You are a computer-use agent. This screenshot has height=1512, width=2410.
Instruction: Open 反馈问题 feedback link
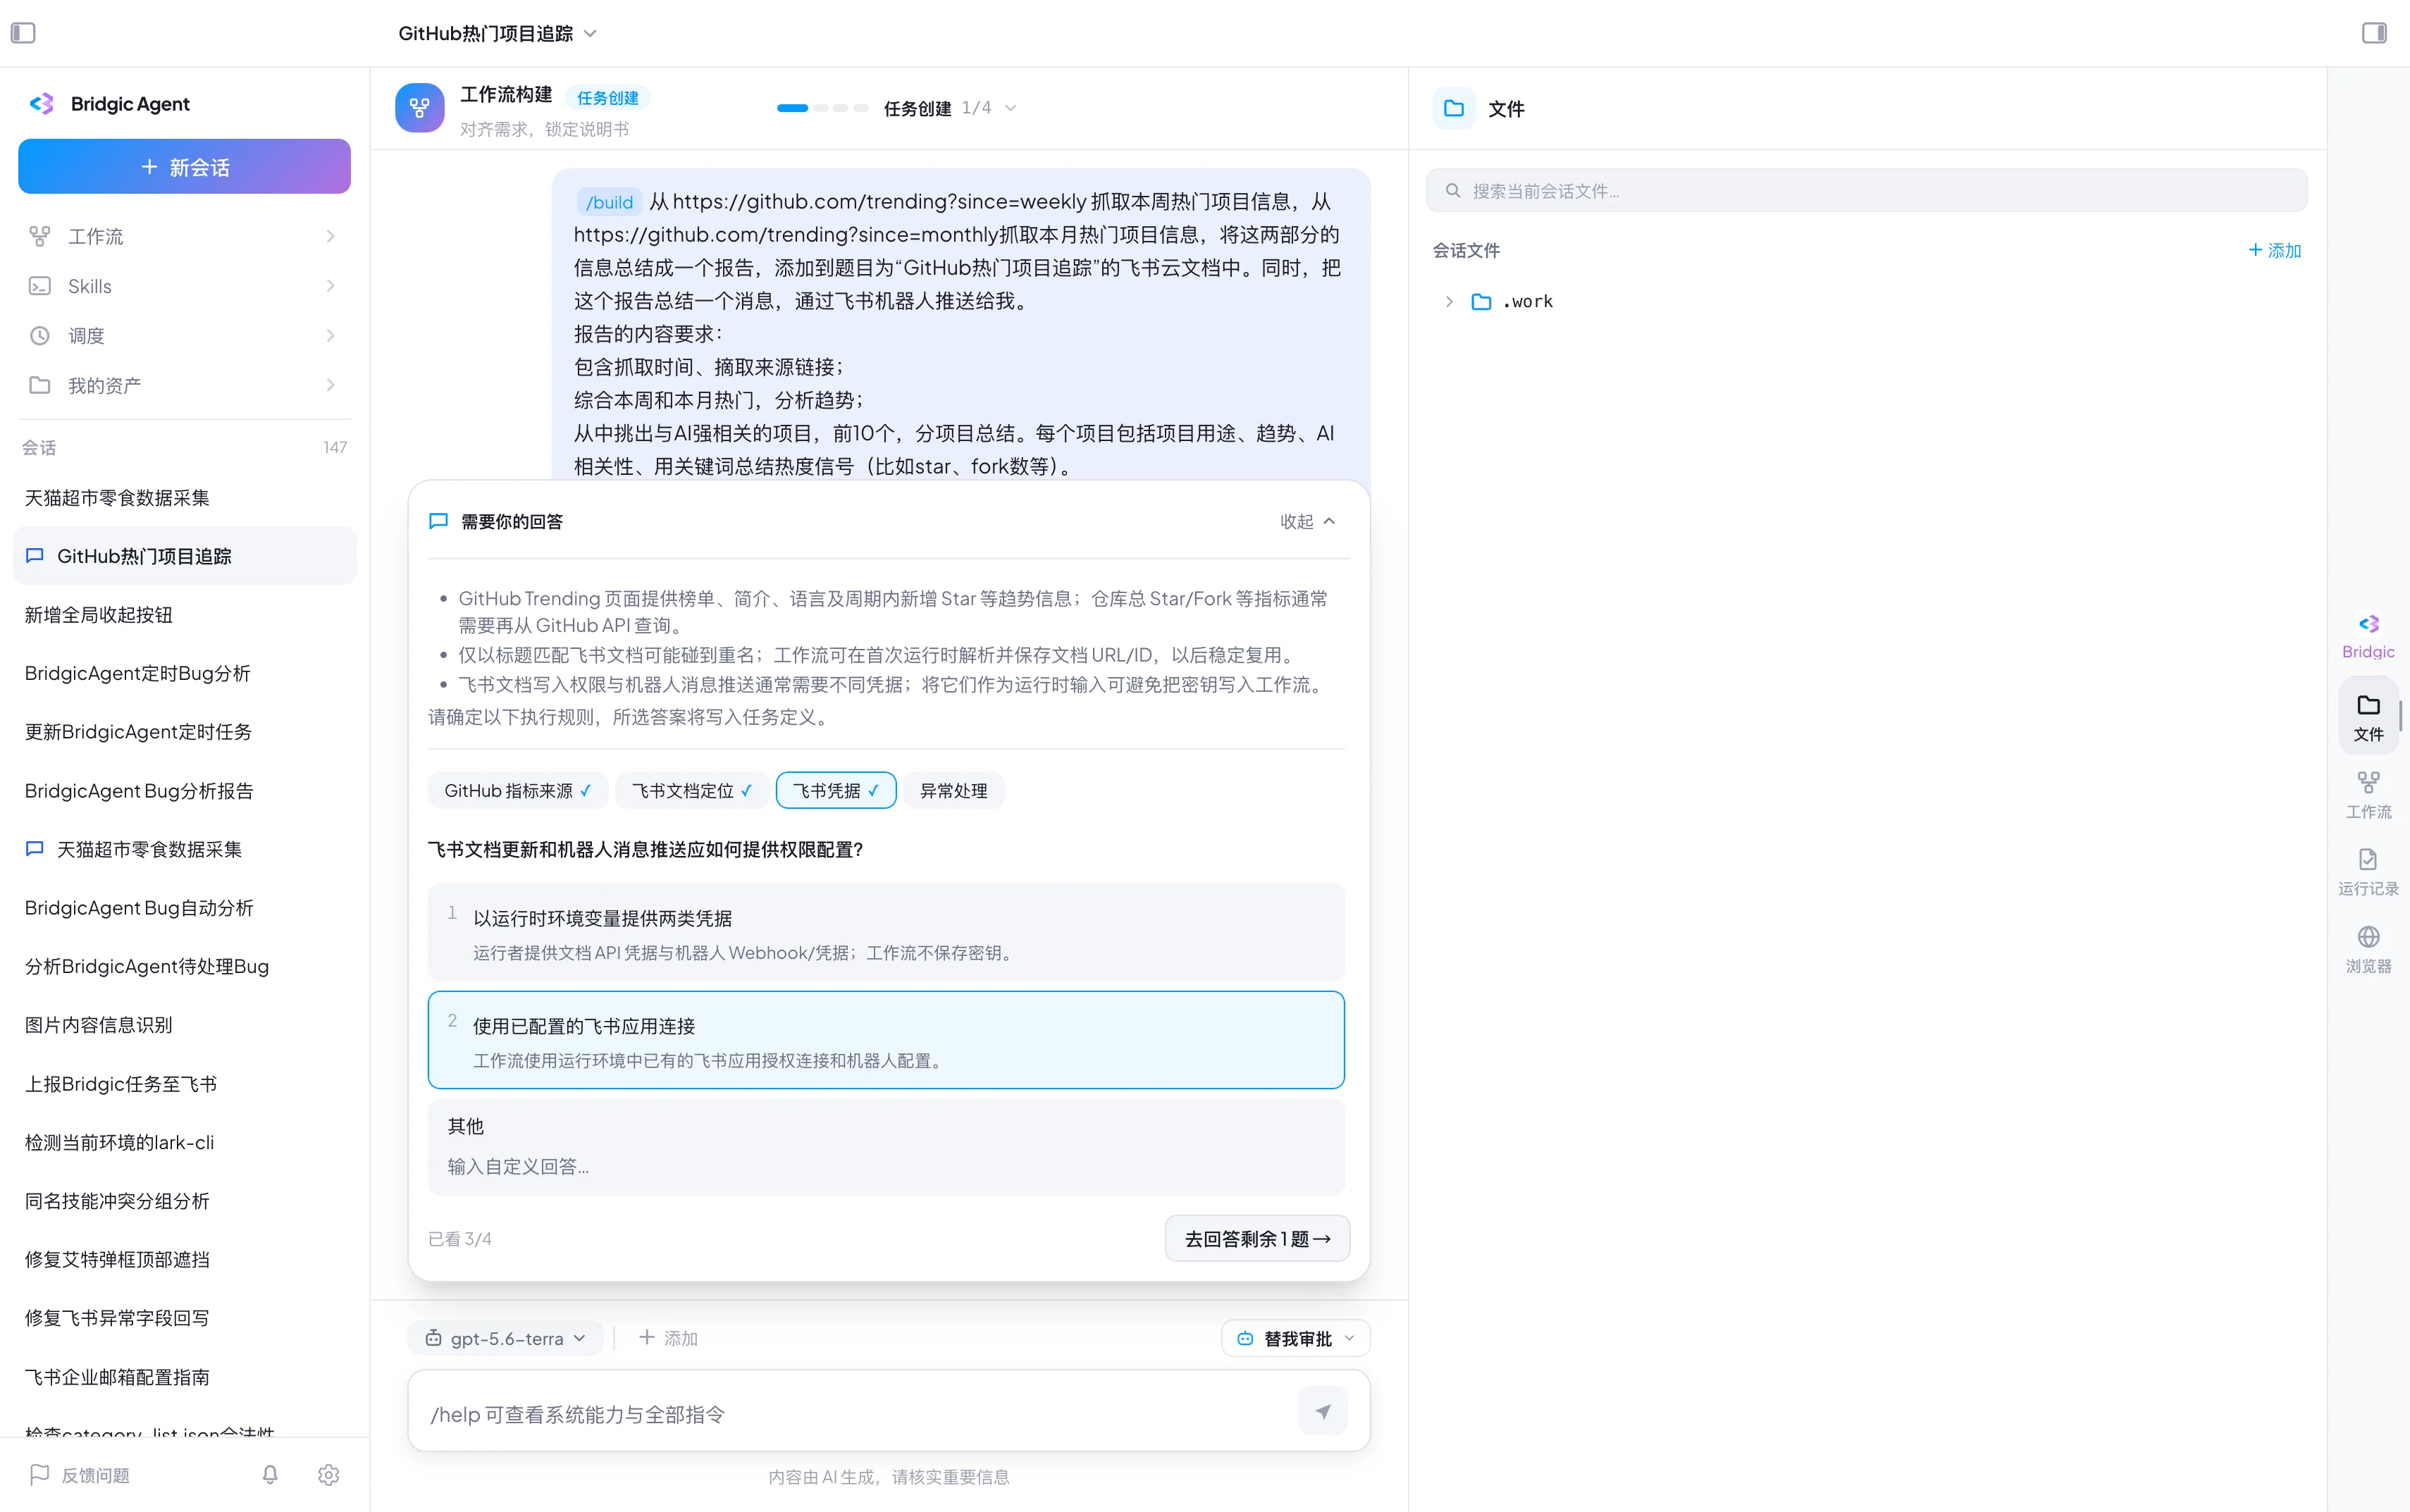click(x=80, y=1474)
